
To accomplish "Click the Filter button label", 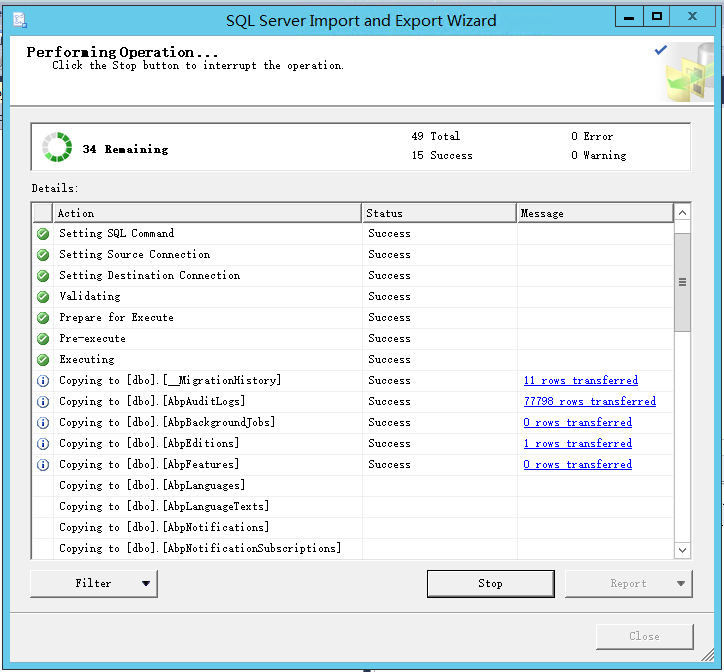I will click(x=93, y=583).
